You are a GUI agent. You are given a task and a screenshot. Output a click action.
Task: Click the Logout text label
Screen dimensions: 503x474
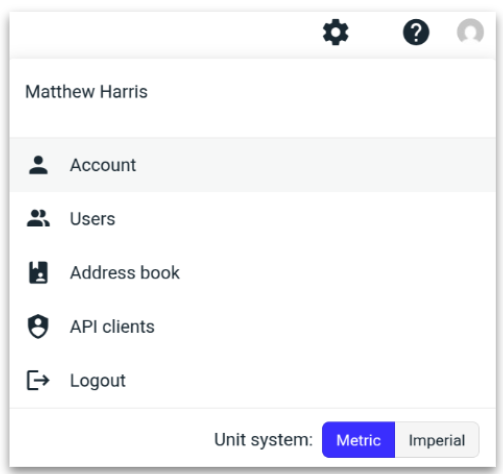pyautogui.click(x=98, y=381)
